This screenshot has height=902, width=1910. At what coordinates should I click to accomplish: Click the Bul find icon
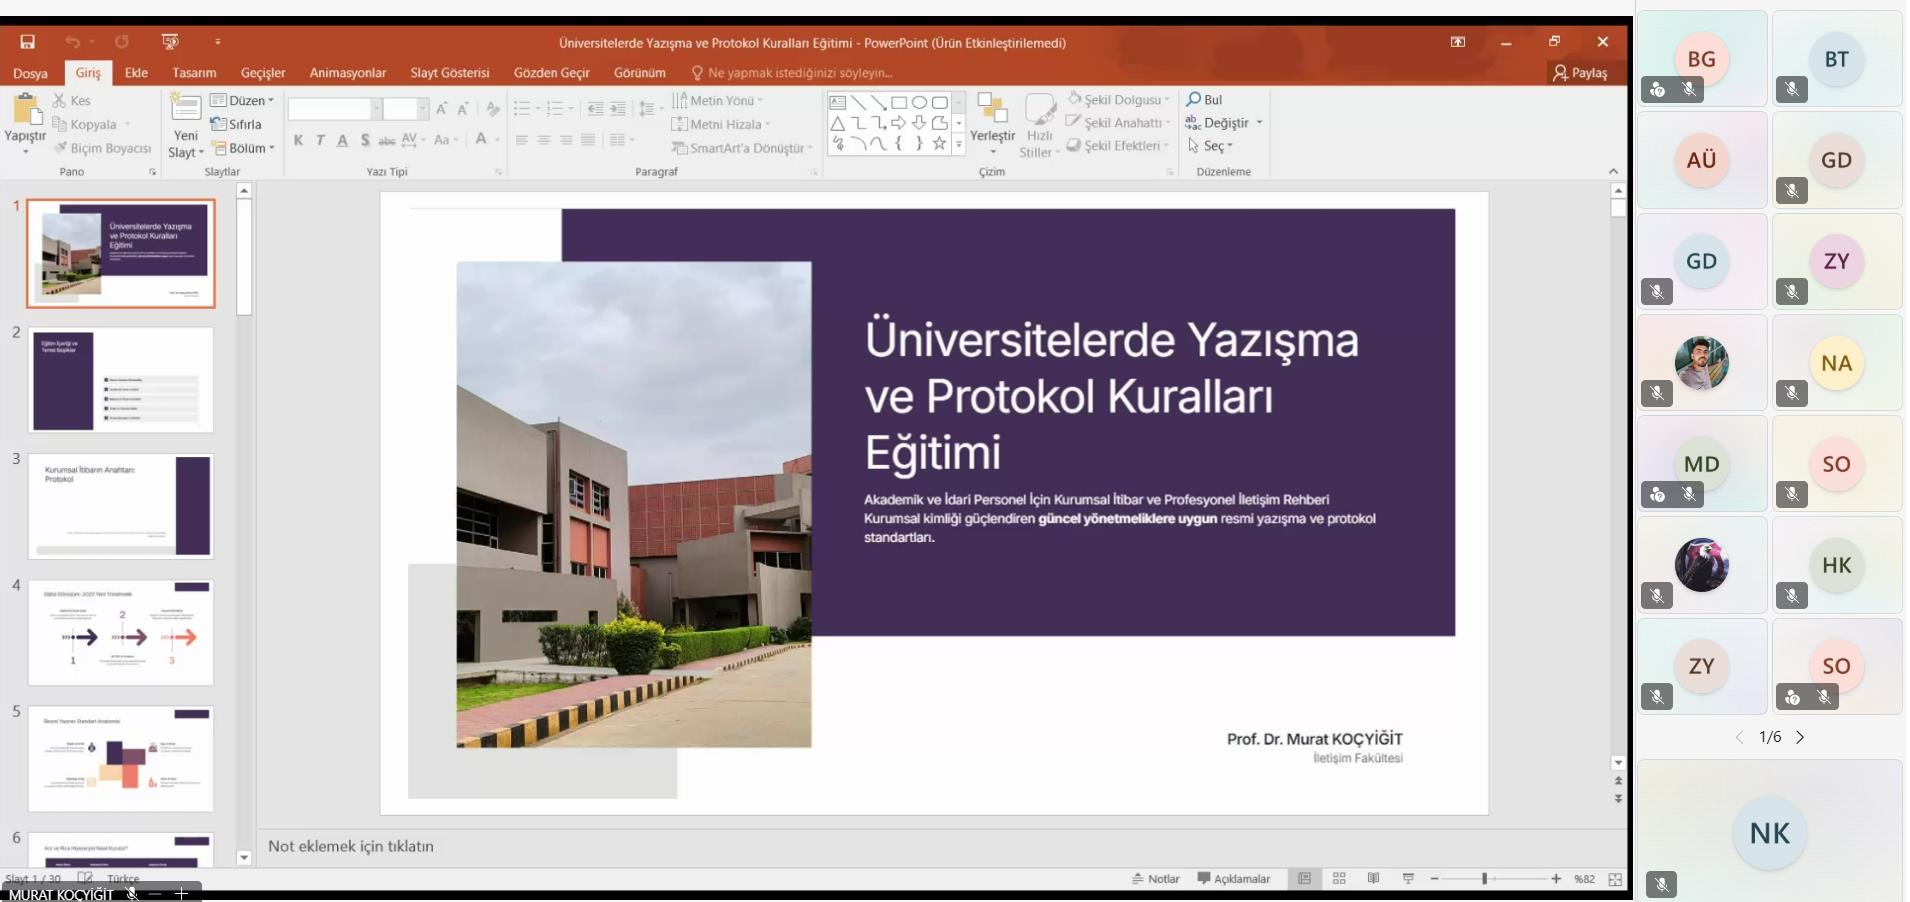tap(1194, 100)
